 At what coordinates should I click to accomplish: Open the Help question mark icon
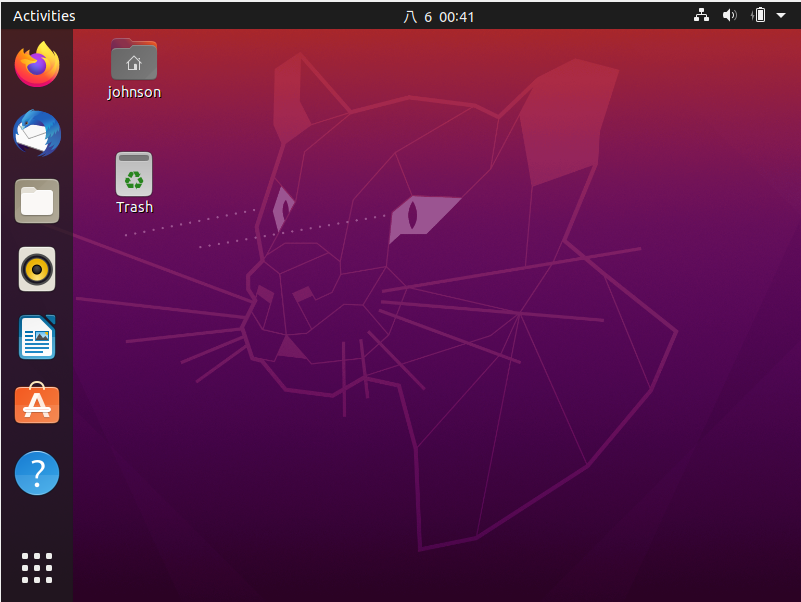click(37, 473)
